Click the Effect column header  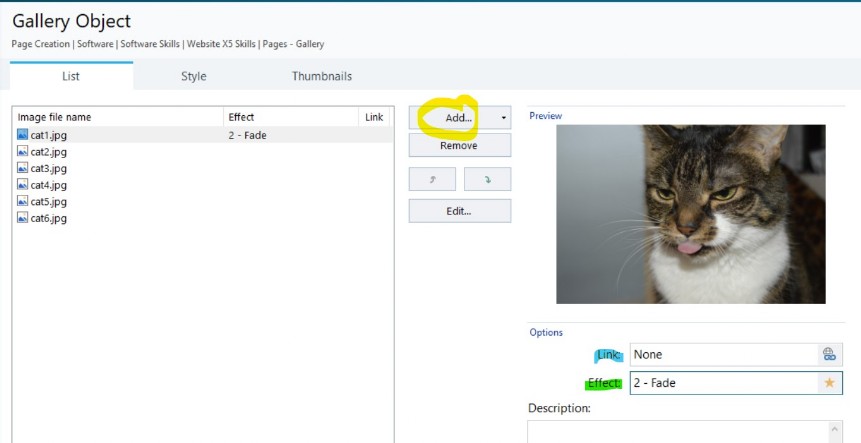pyautogui.click(x=290, y=117)
